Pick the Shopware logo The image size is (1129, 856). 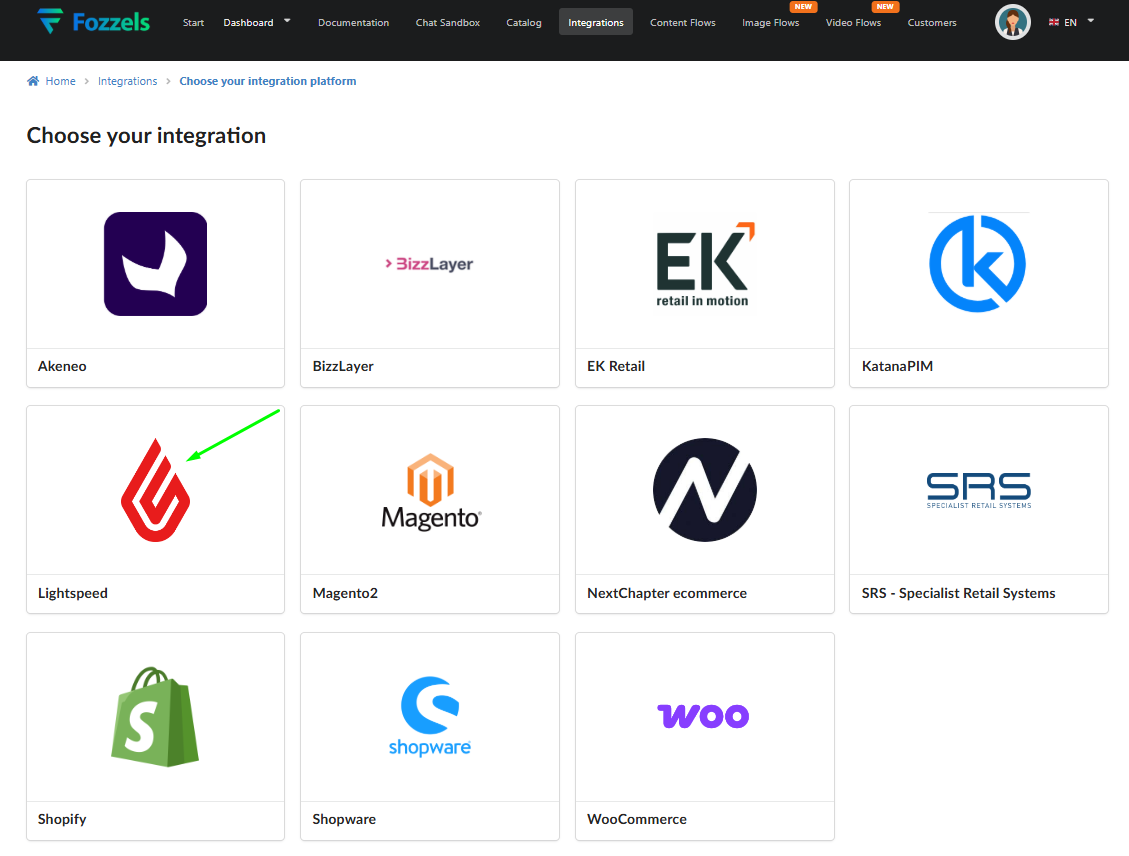430,716
